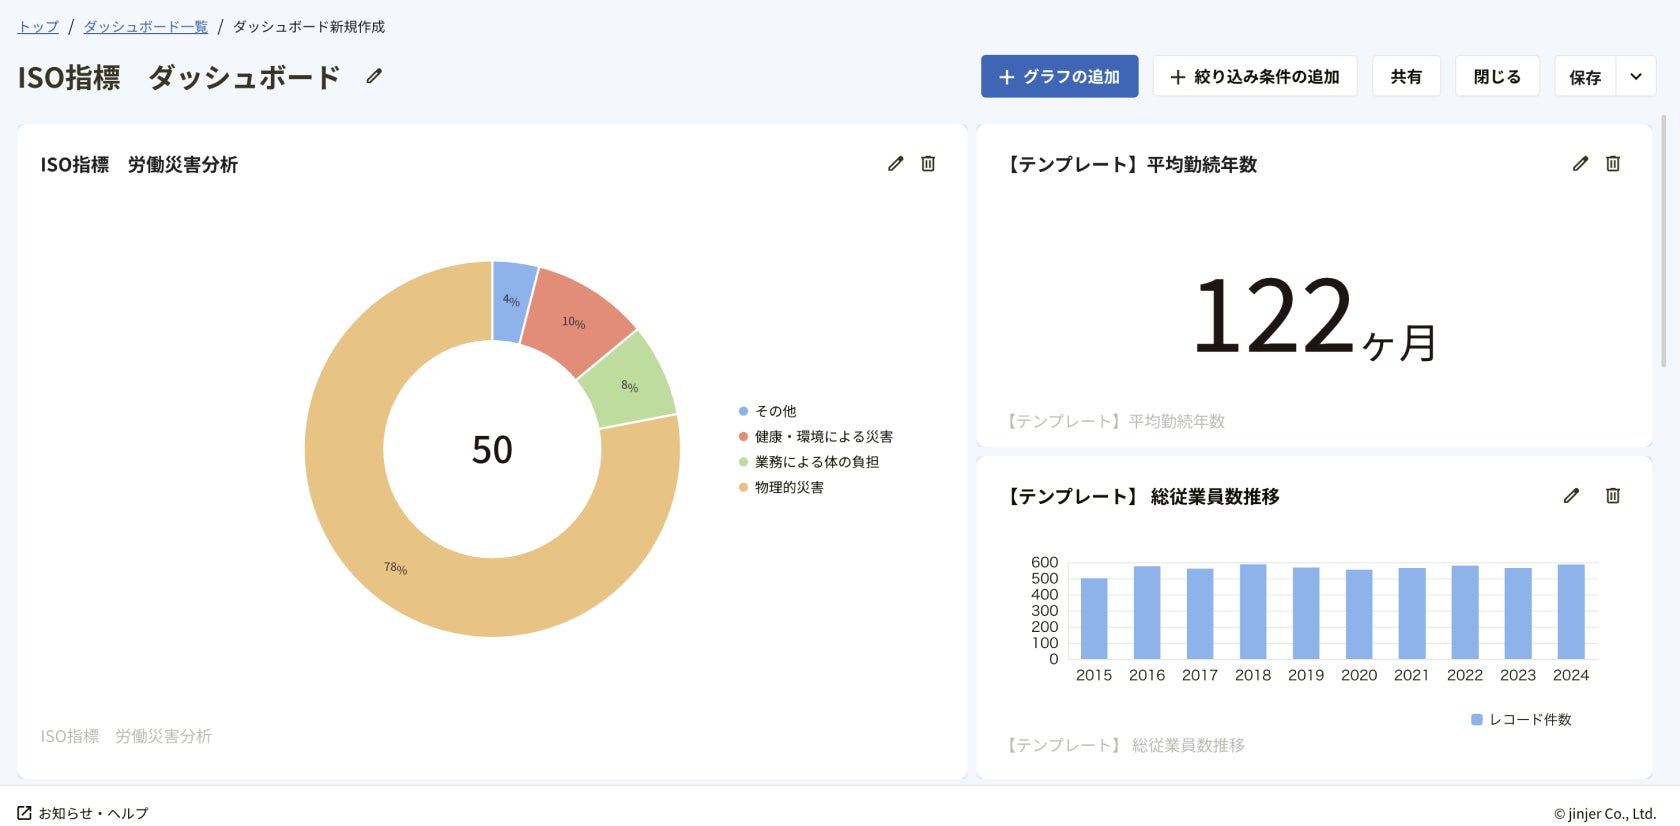Open the 絞り込み条件の追加 filter menu
This screenshot has width=1680, height=826.
click(x=1254, y=76)
